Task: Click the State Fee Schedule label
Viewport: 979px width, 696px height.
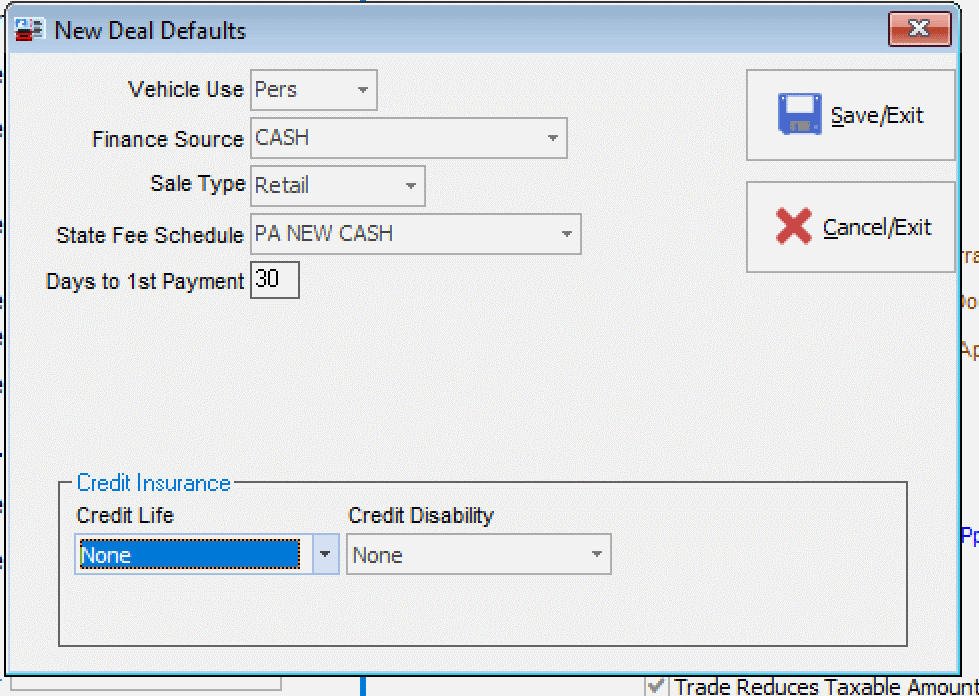Action: click(x=150, y=236)
